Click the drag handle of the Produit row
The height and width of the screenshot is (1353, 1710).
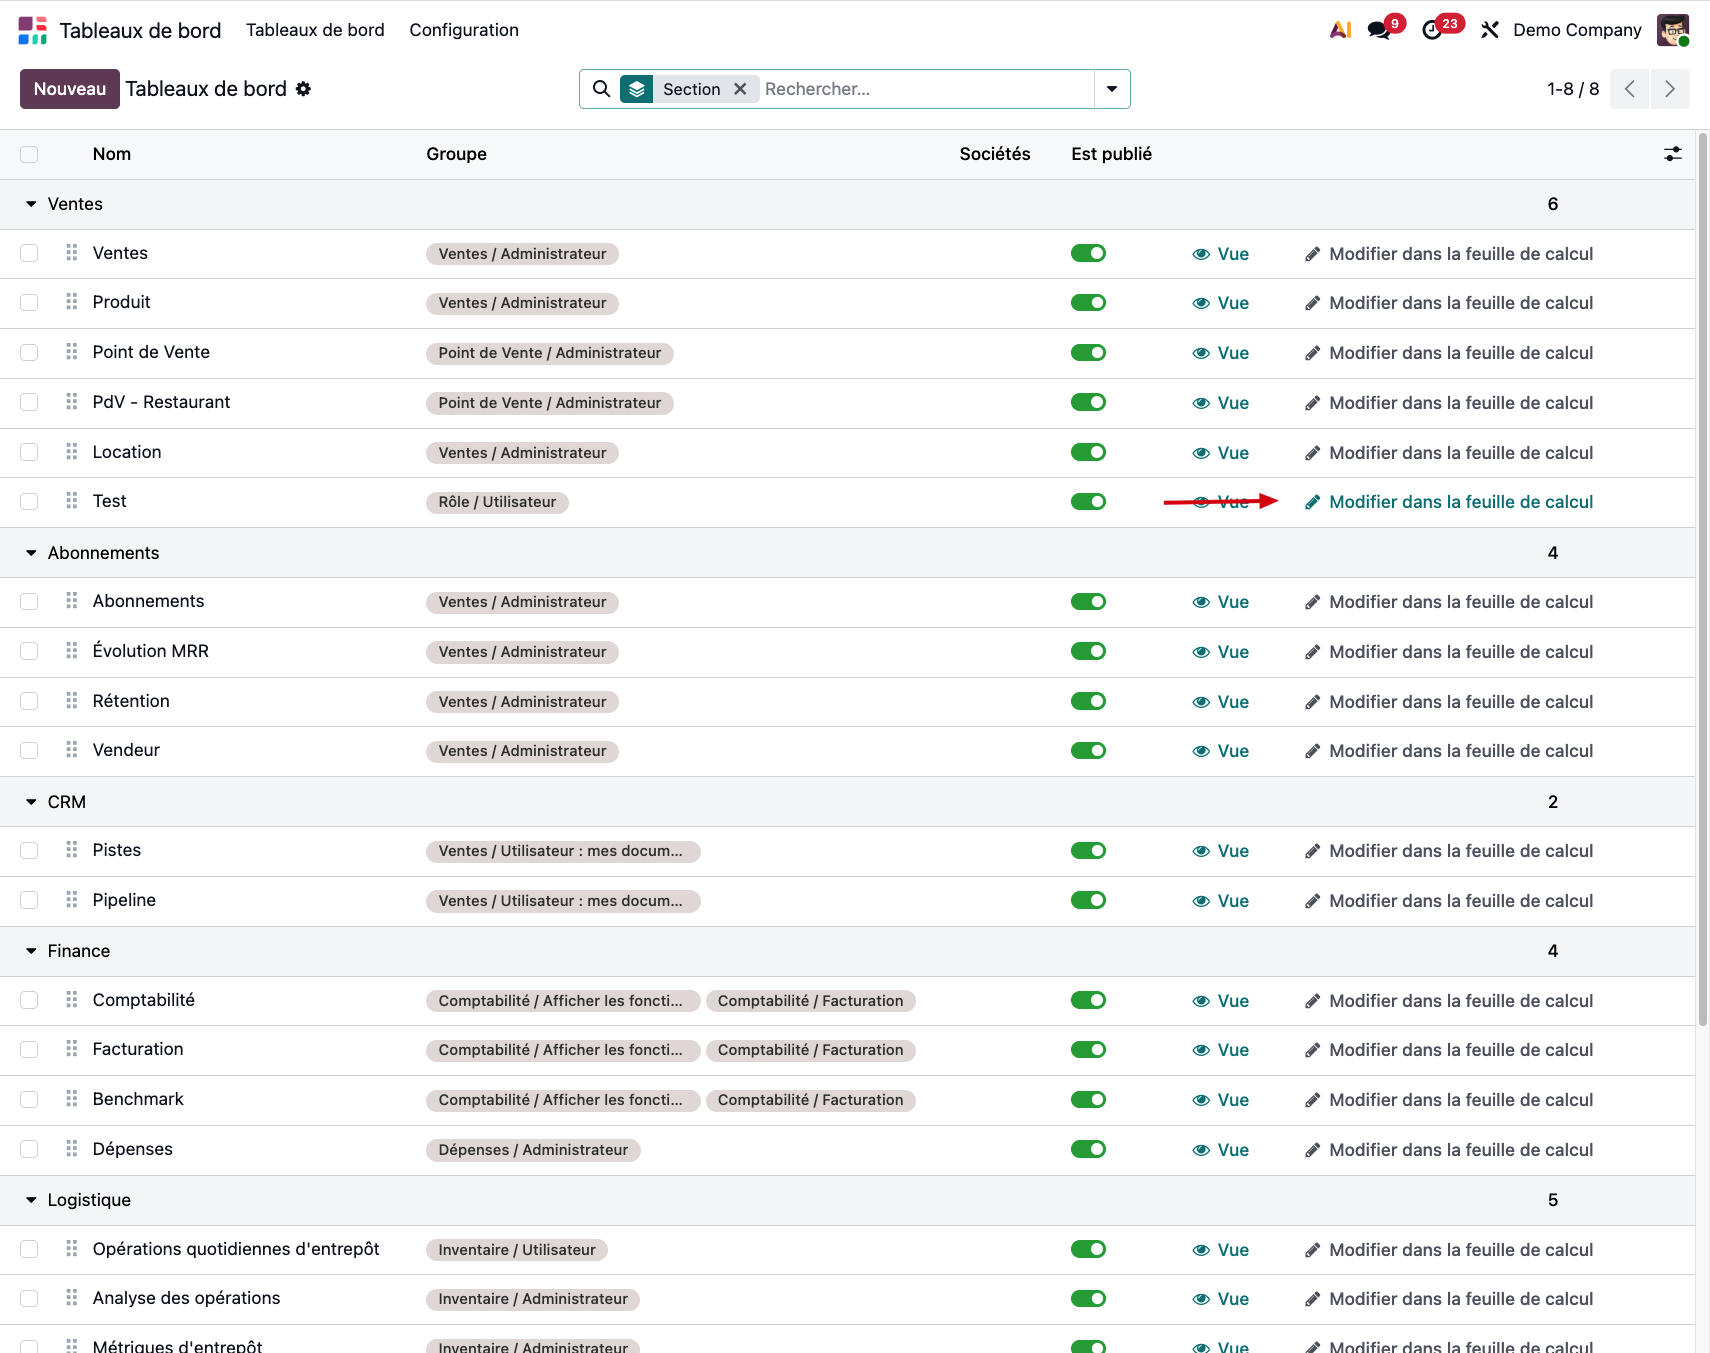71,302
